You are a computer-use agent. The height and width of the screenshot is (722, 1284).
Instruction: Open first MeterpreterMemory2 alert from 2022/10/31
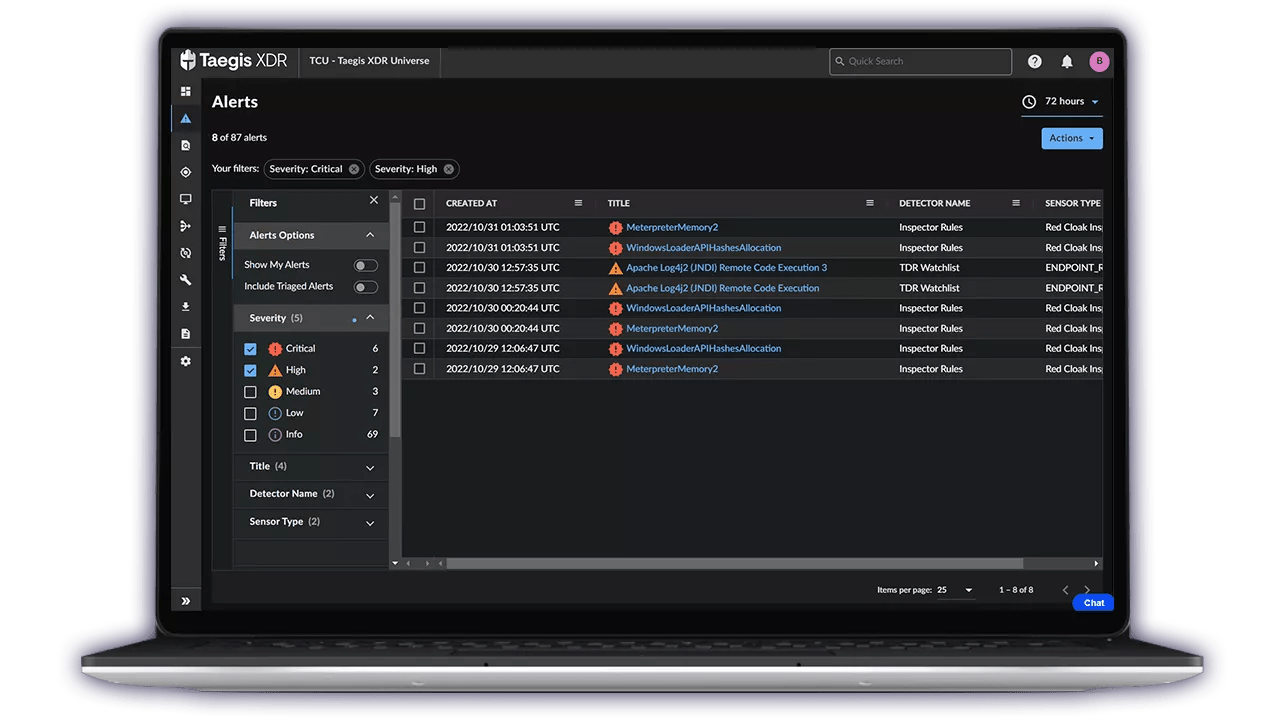click(x=672, y=227)
